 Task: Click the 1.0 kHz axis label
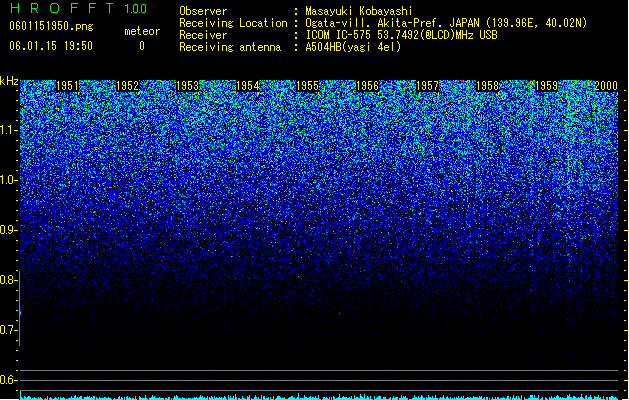point(8,180)
